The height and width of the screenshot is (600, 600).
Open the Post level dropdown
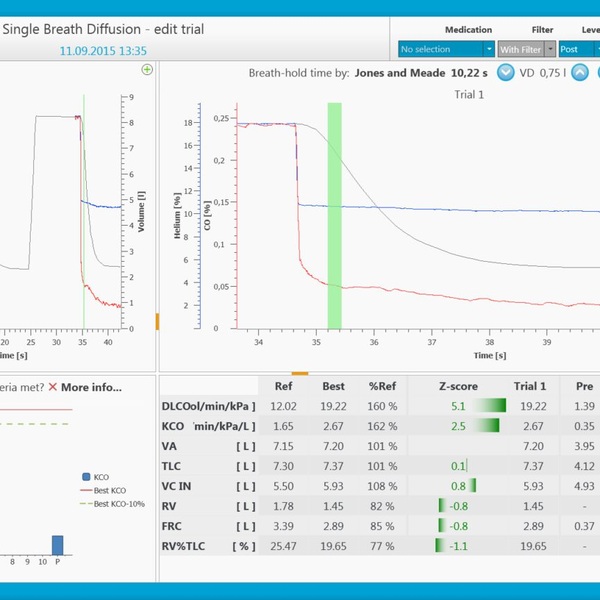(x=579, y=49)
